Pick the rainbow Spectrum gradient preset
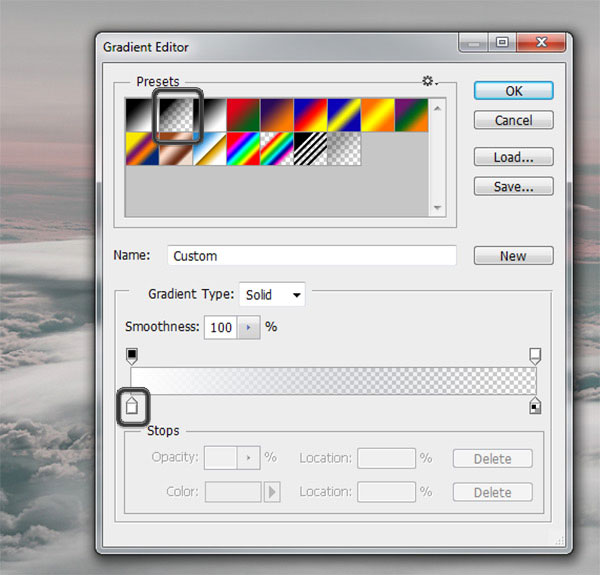Image resolution: width=600 pixels, height=575 pixels. [x=243, y=149]
